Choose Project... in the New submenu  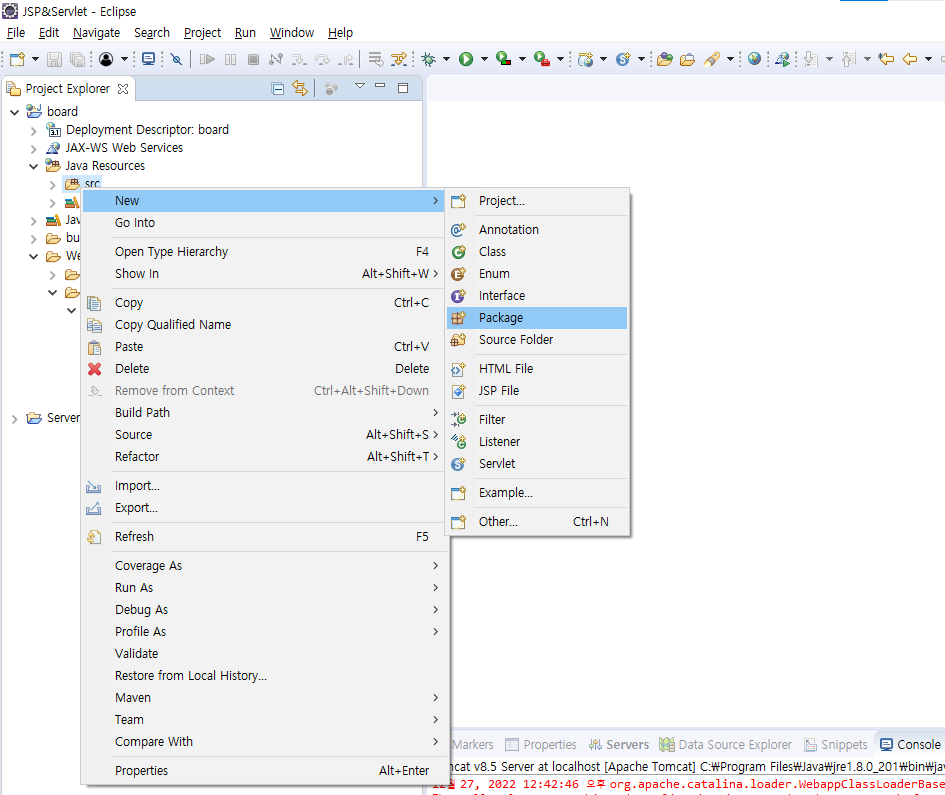(537, 201)
